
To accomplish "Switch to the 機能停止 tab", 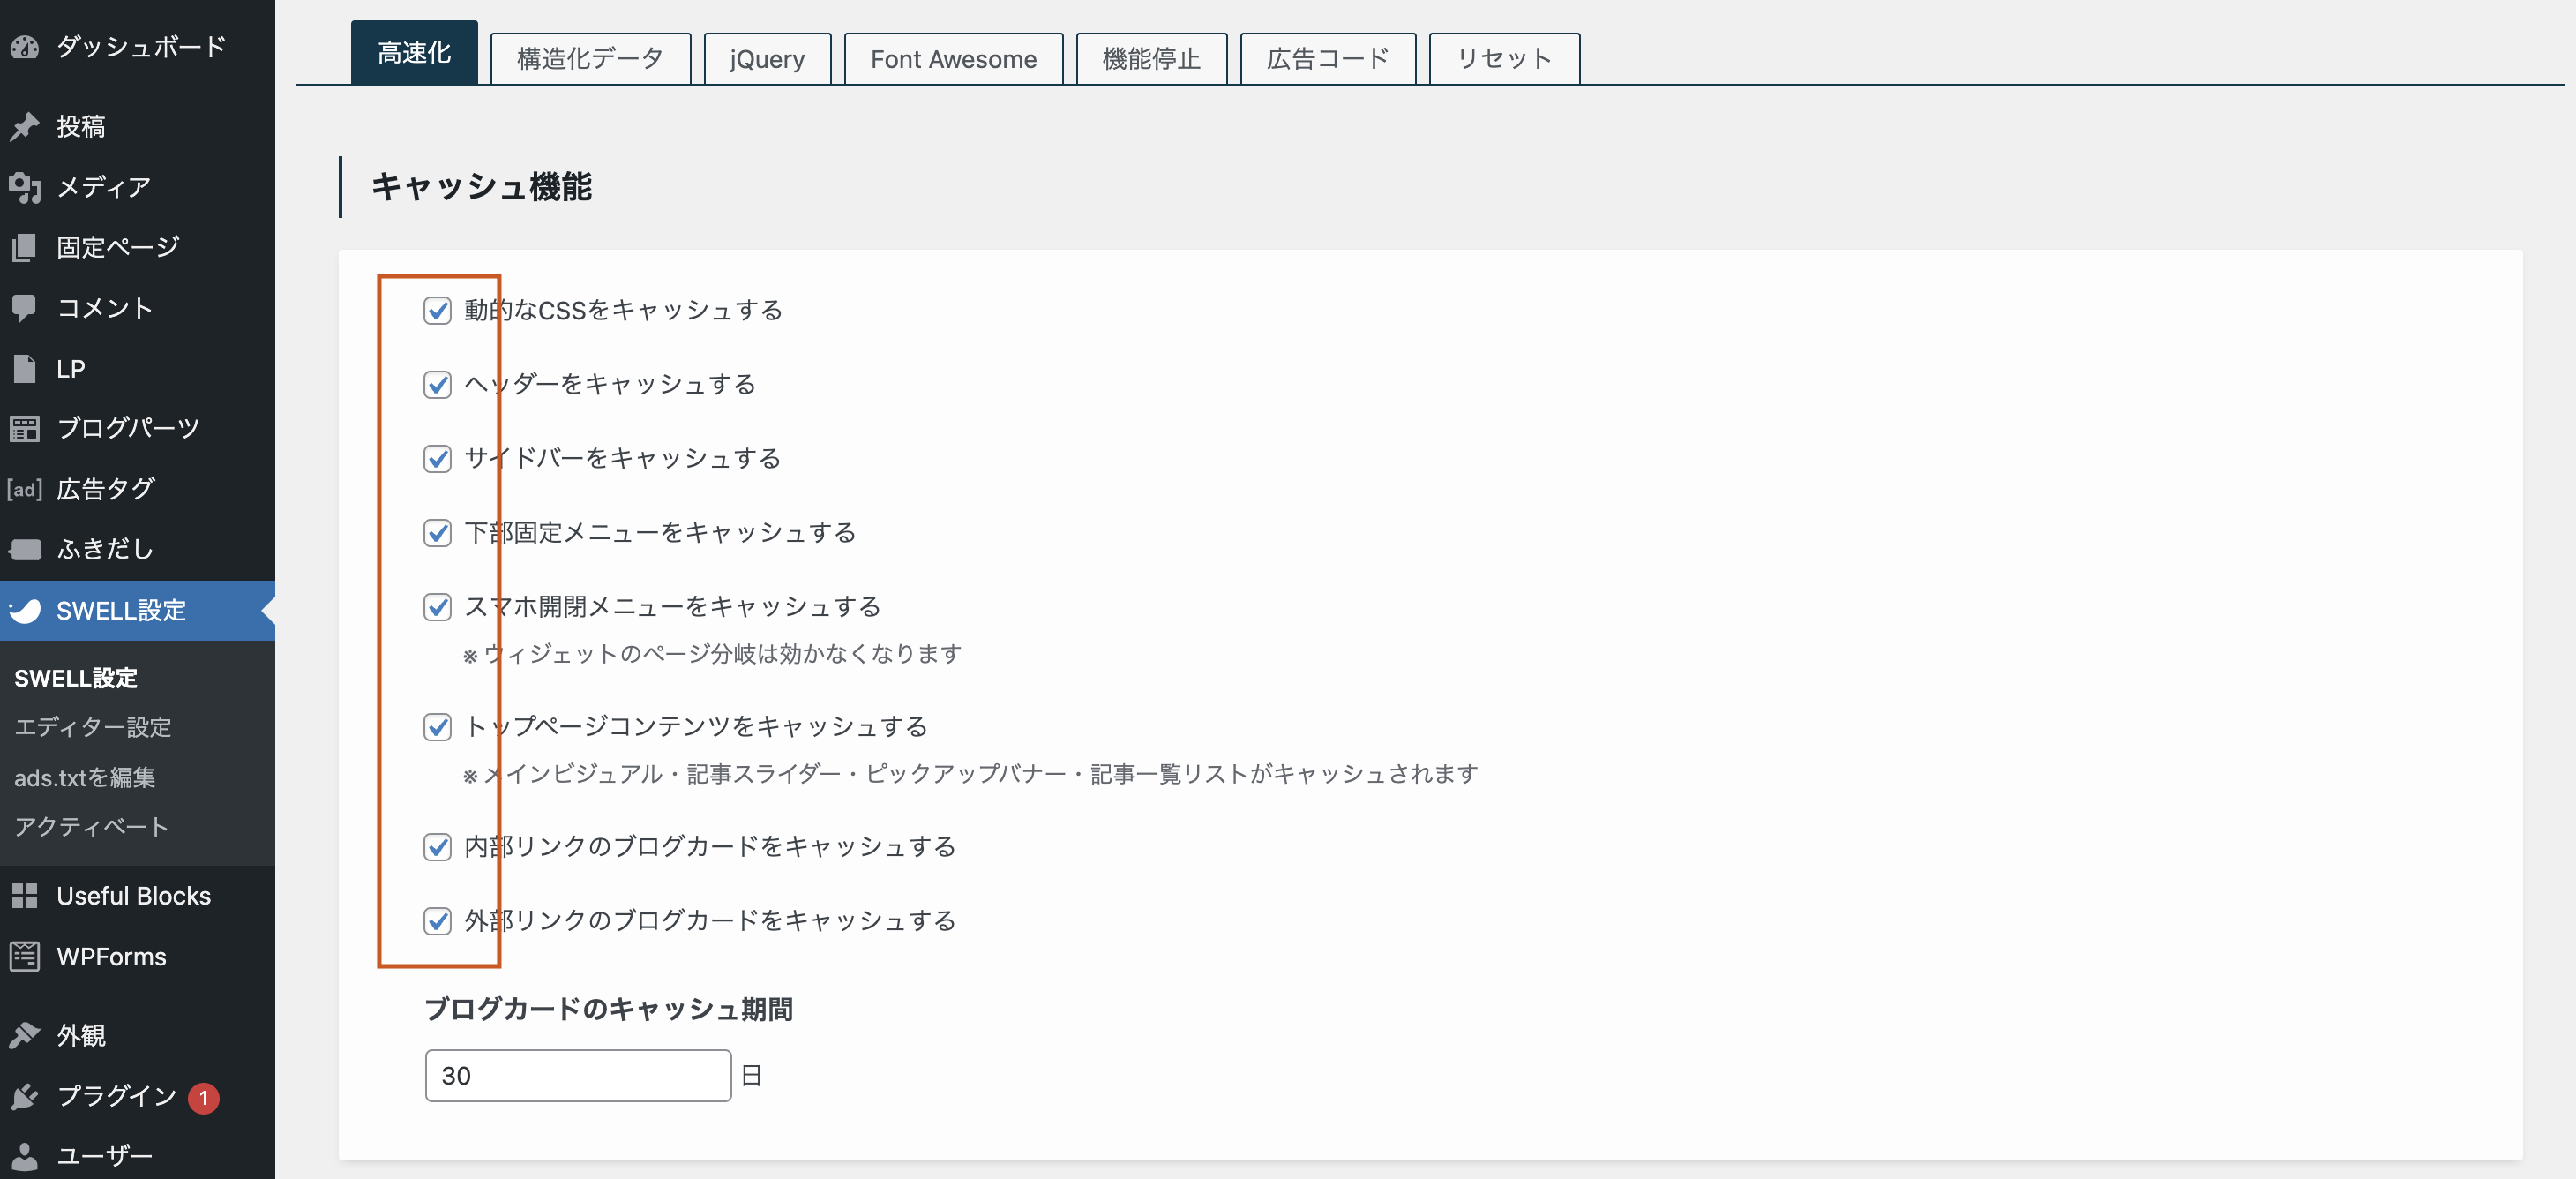I will tap(1151, 59).
